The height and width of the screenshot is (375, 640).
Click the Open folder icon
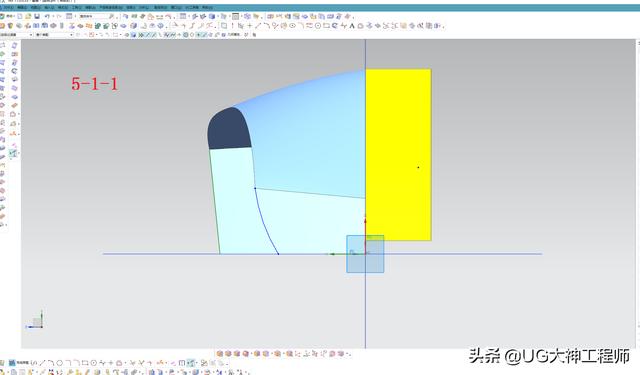pos(28,16)
